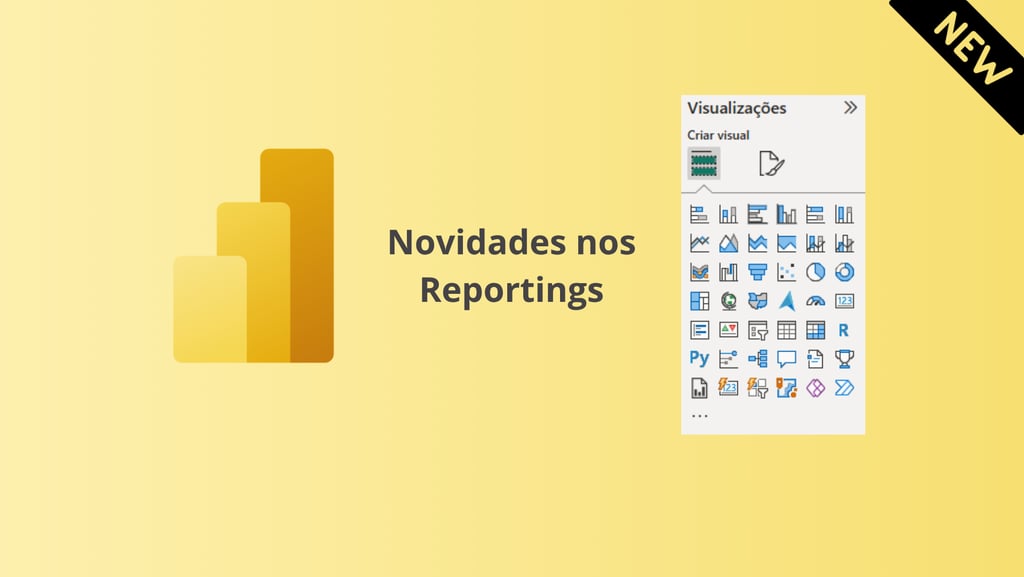The image size is (1024, 577).
Task: Click the Criar visual label
Action: tap(718, 135)
